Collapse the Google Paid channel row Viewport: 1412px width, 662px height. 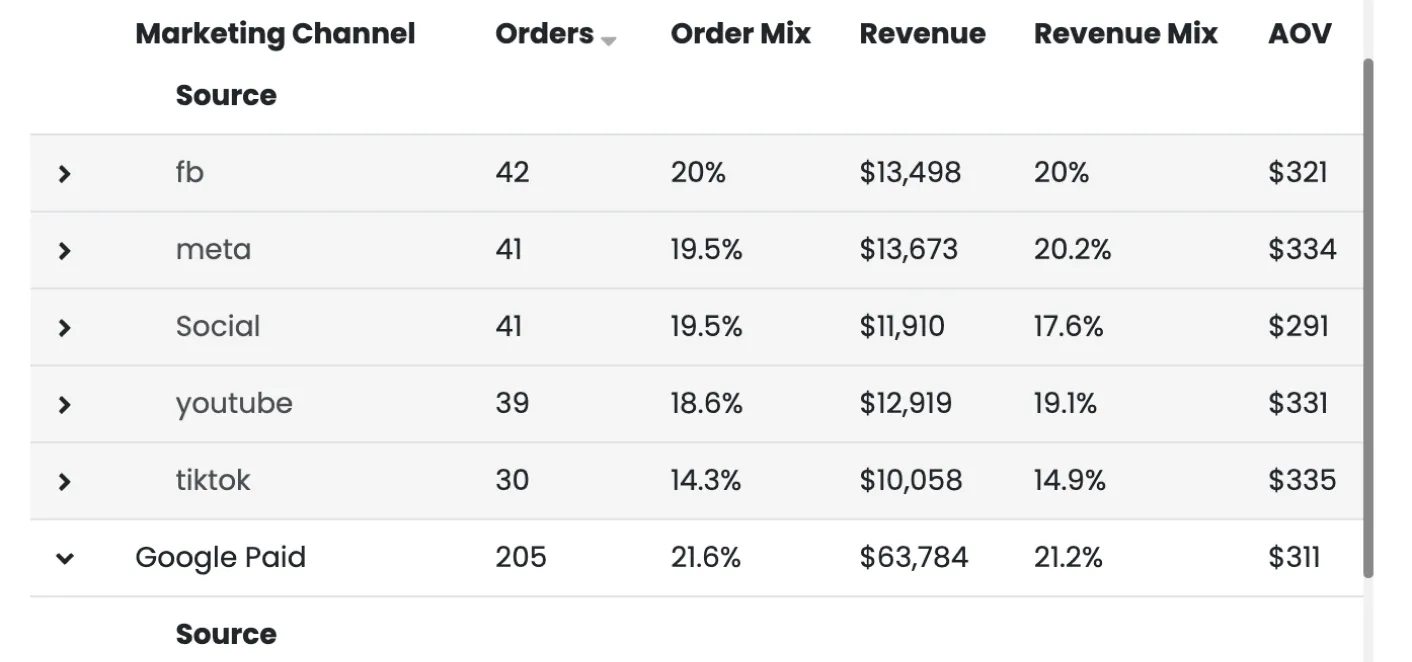point(63,558)
